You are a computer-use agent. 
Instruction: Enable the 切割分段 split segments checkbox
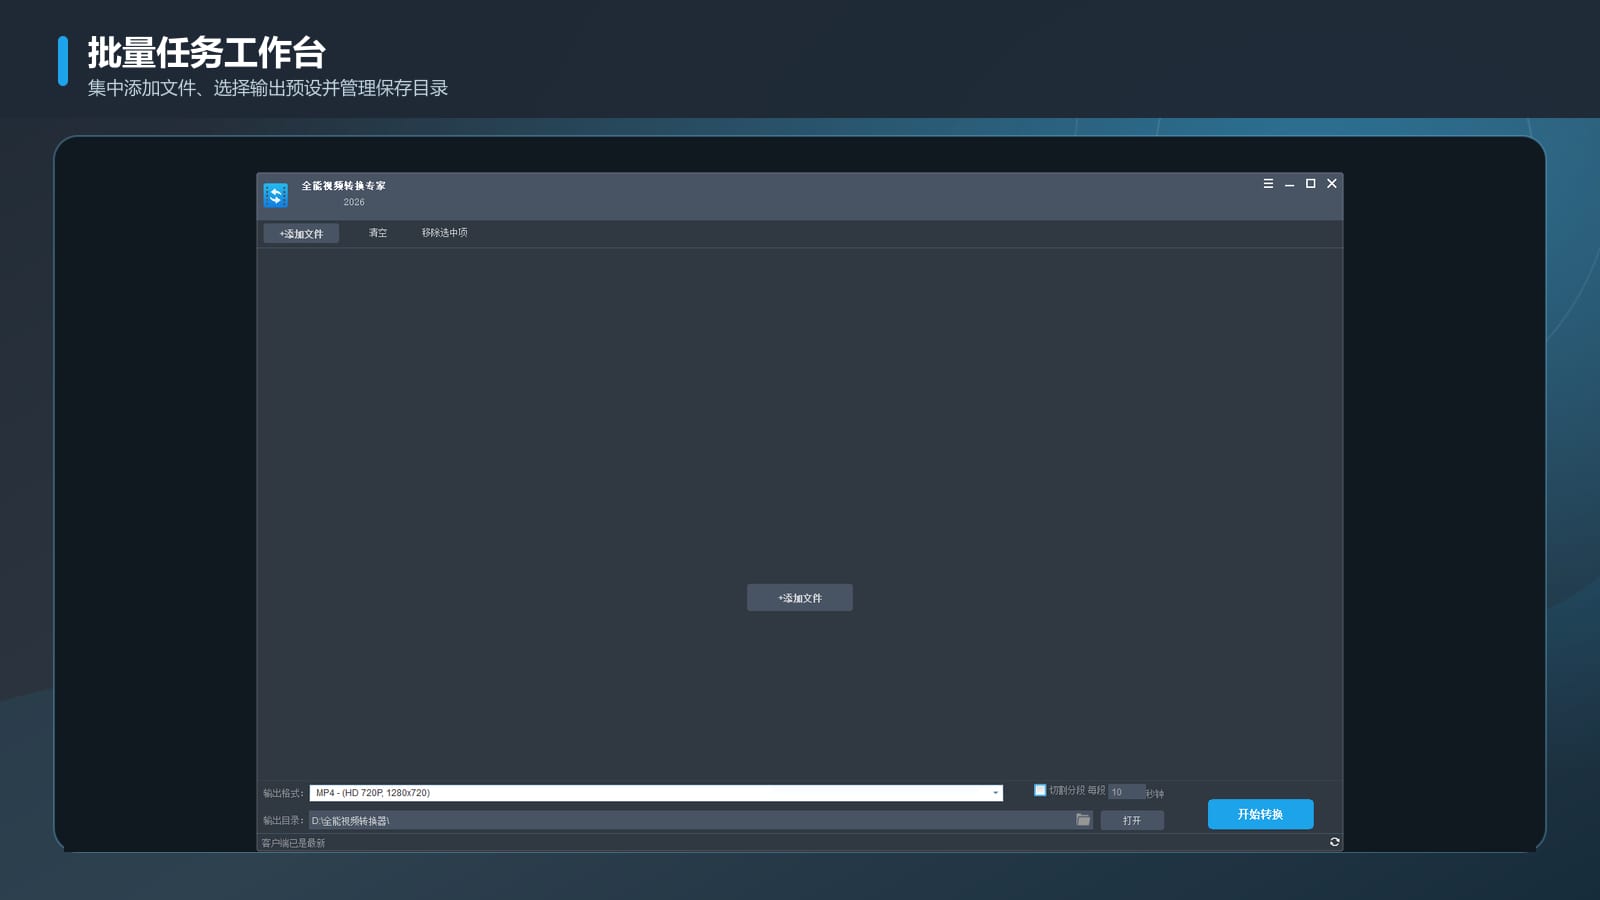pos(1040,790)
